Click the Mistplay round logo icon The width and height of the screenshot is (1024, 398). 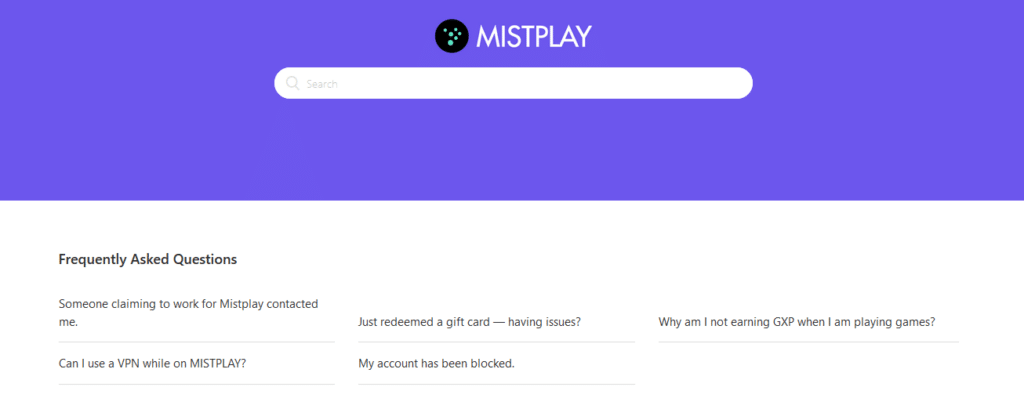[452, 36]
